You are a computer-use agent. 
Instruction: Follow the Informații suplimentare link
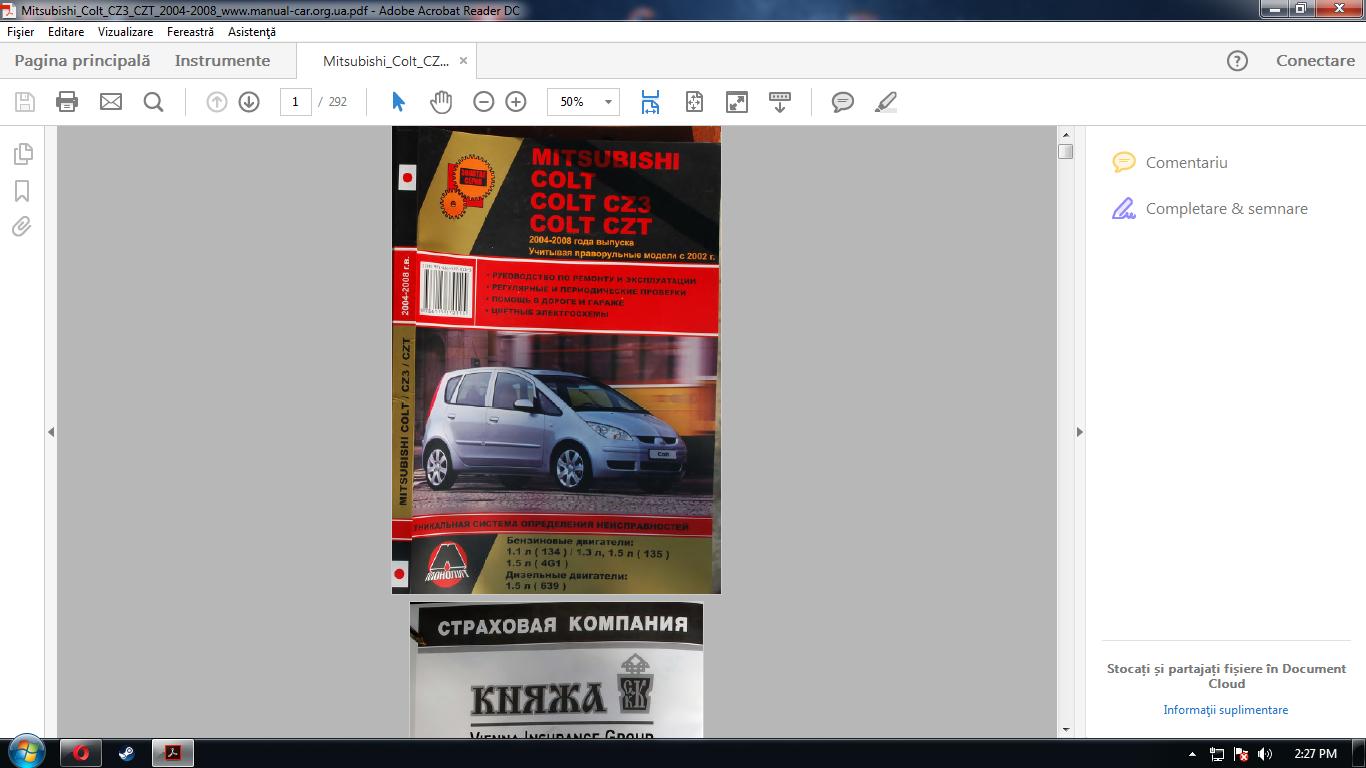[1225, 710]
